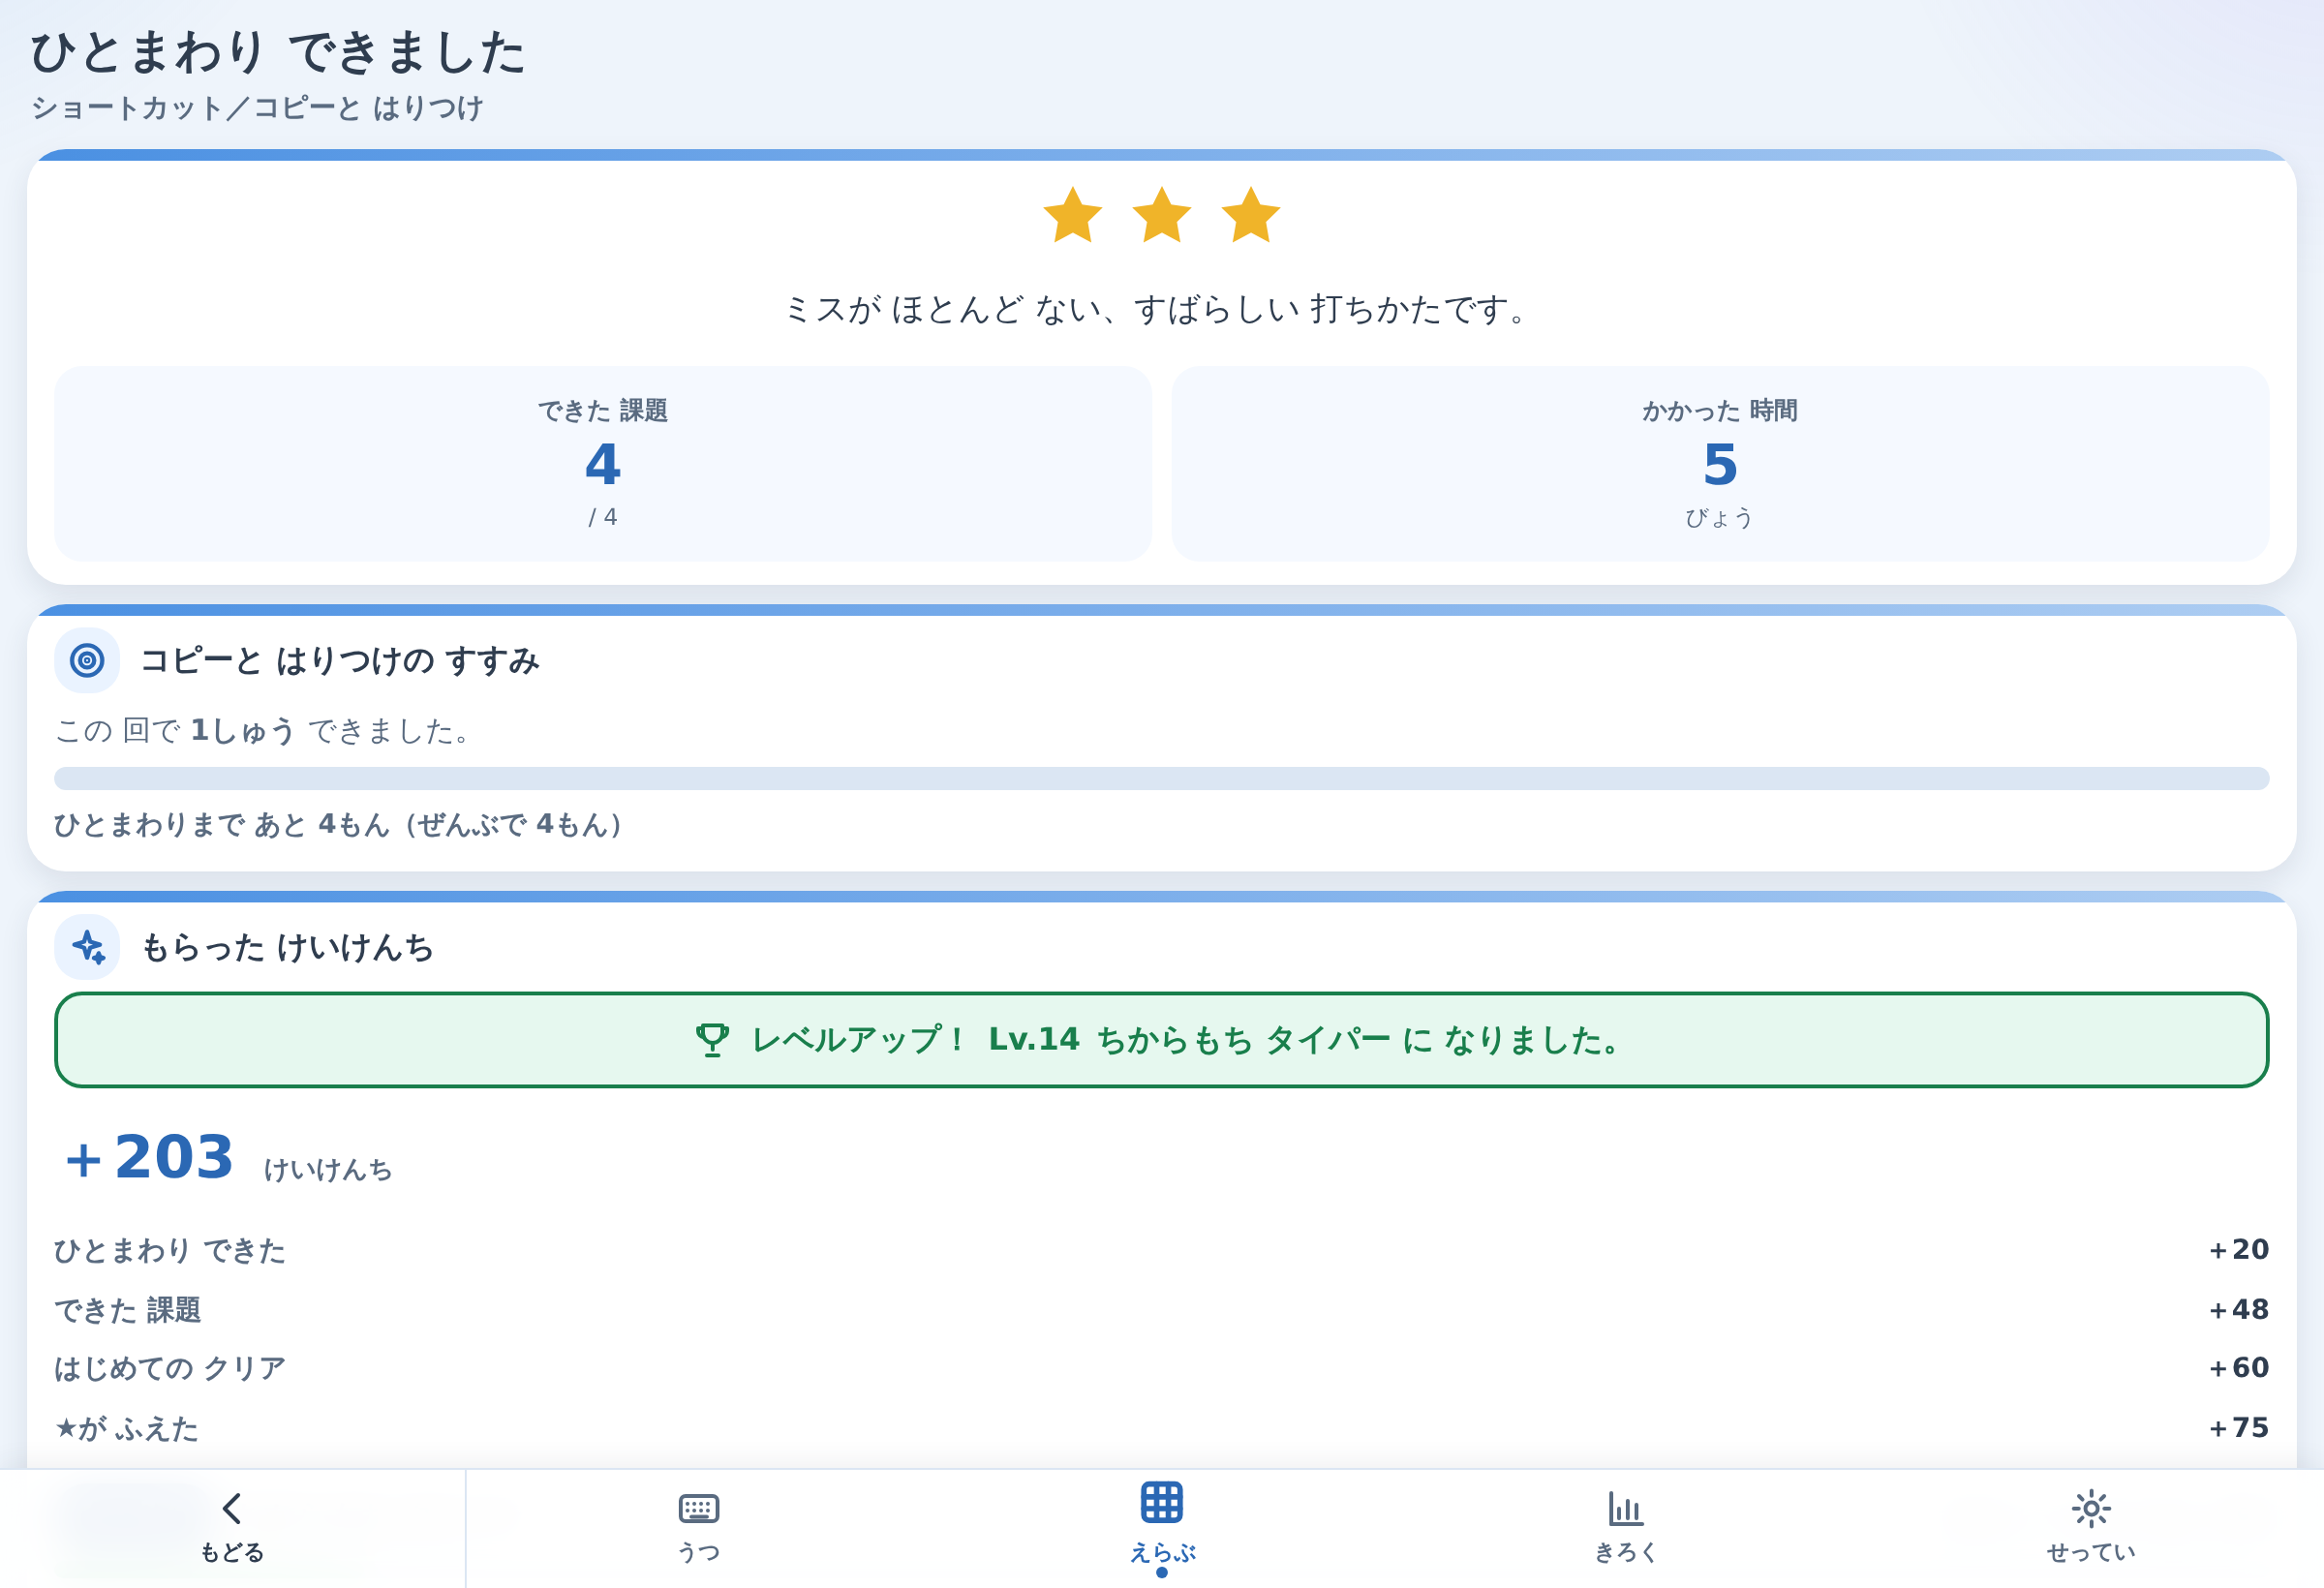This screenshot has width=2324, height=1588.
Task: Click the sparkle icon beside もらった けいけんち
Action: (87, 946)
